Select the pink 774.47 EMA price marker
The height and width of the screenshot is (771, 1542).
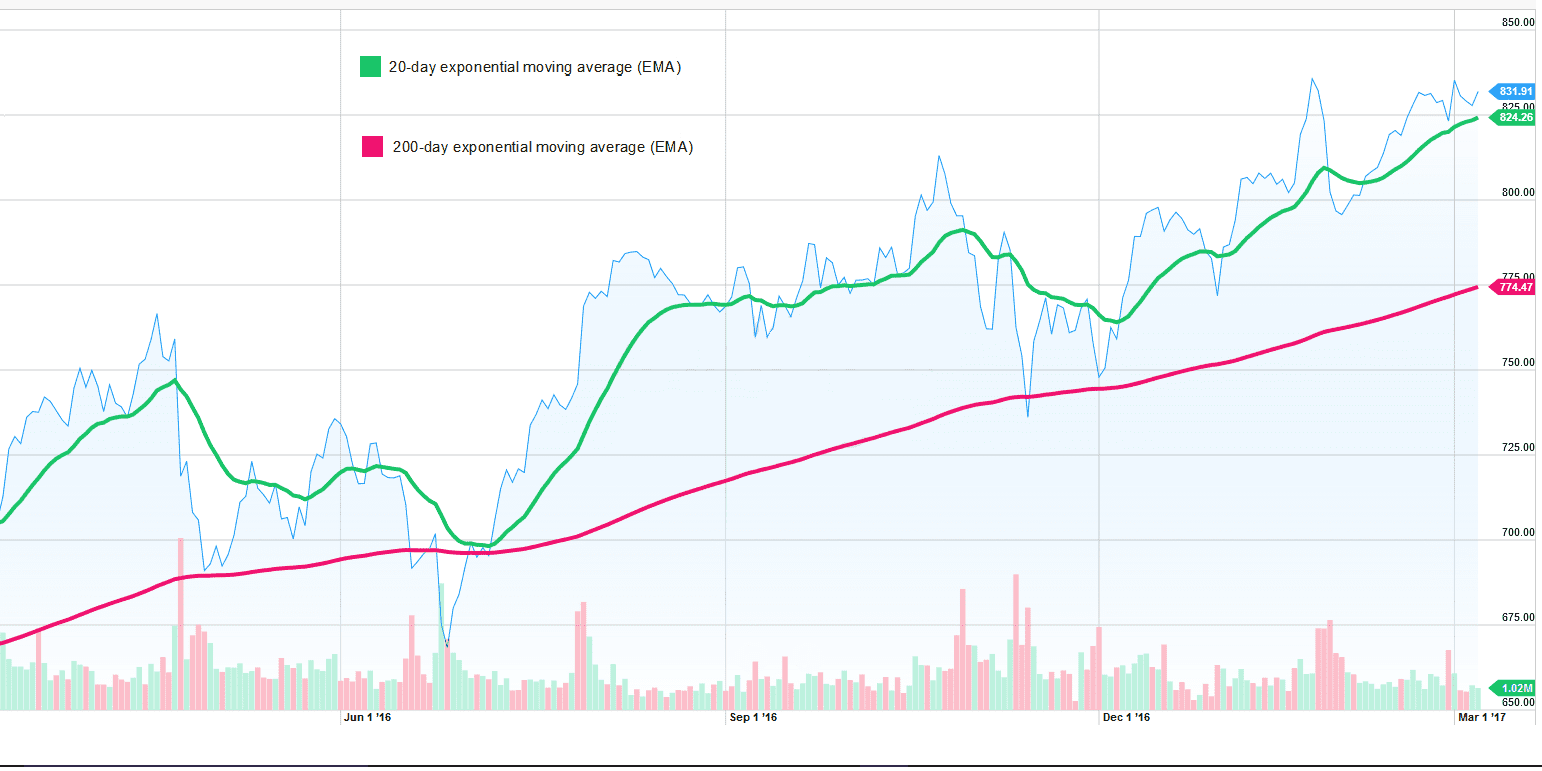pyautogui.click(x=1513, y=287)
